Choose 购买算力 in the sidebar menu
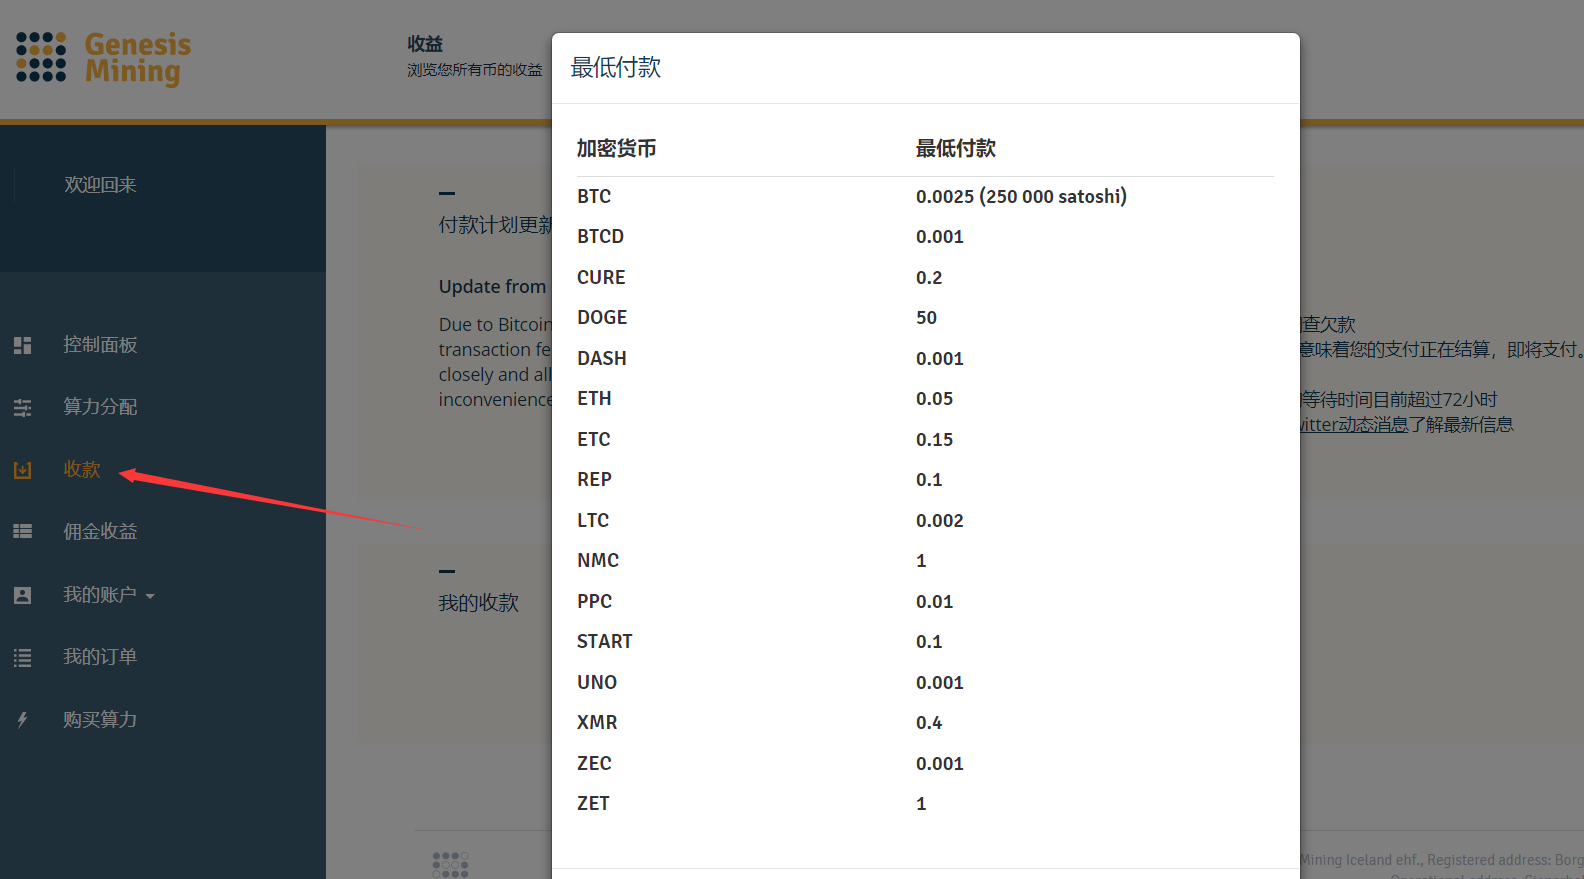Screen dimensions: 1584x879 [x=100, y=720]
